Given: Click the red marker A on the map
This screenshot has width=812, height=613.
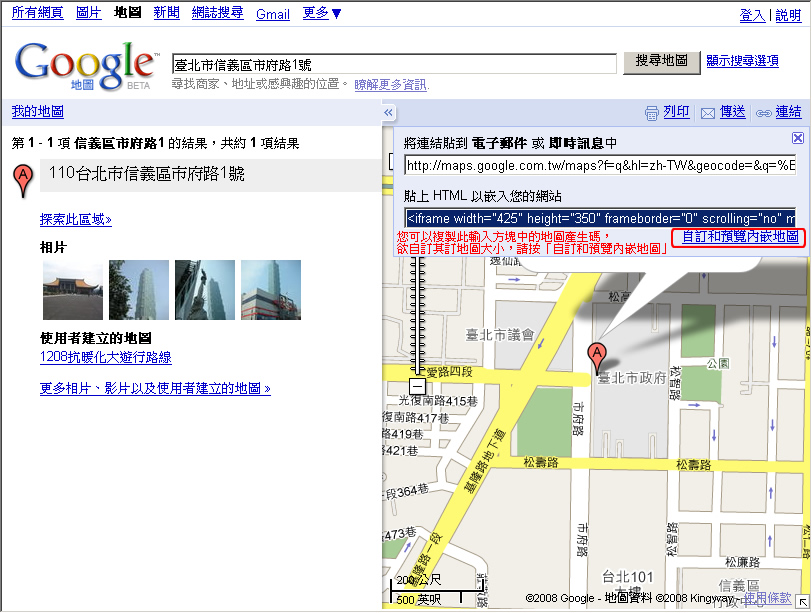Looking at the screenshot, I should pyautogui.click(x=597, y=357).
